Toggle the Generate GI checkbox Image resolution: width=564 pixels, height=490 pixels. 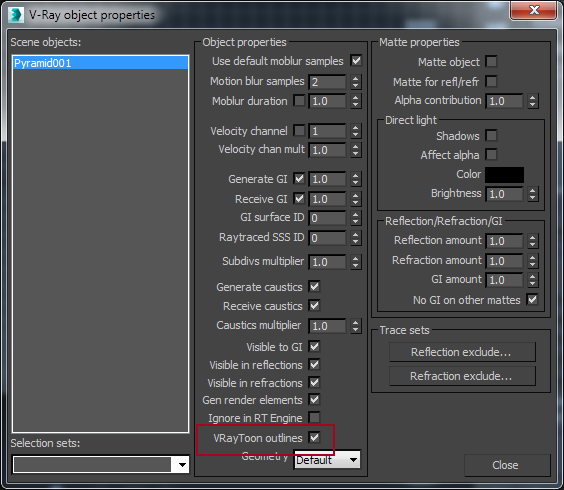click(299, 178)
